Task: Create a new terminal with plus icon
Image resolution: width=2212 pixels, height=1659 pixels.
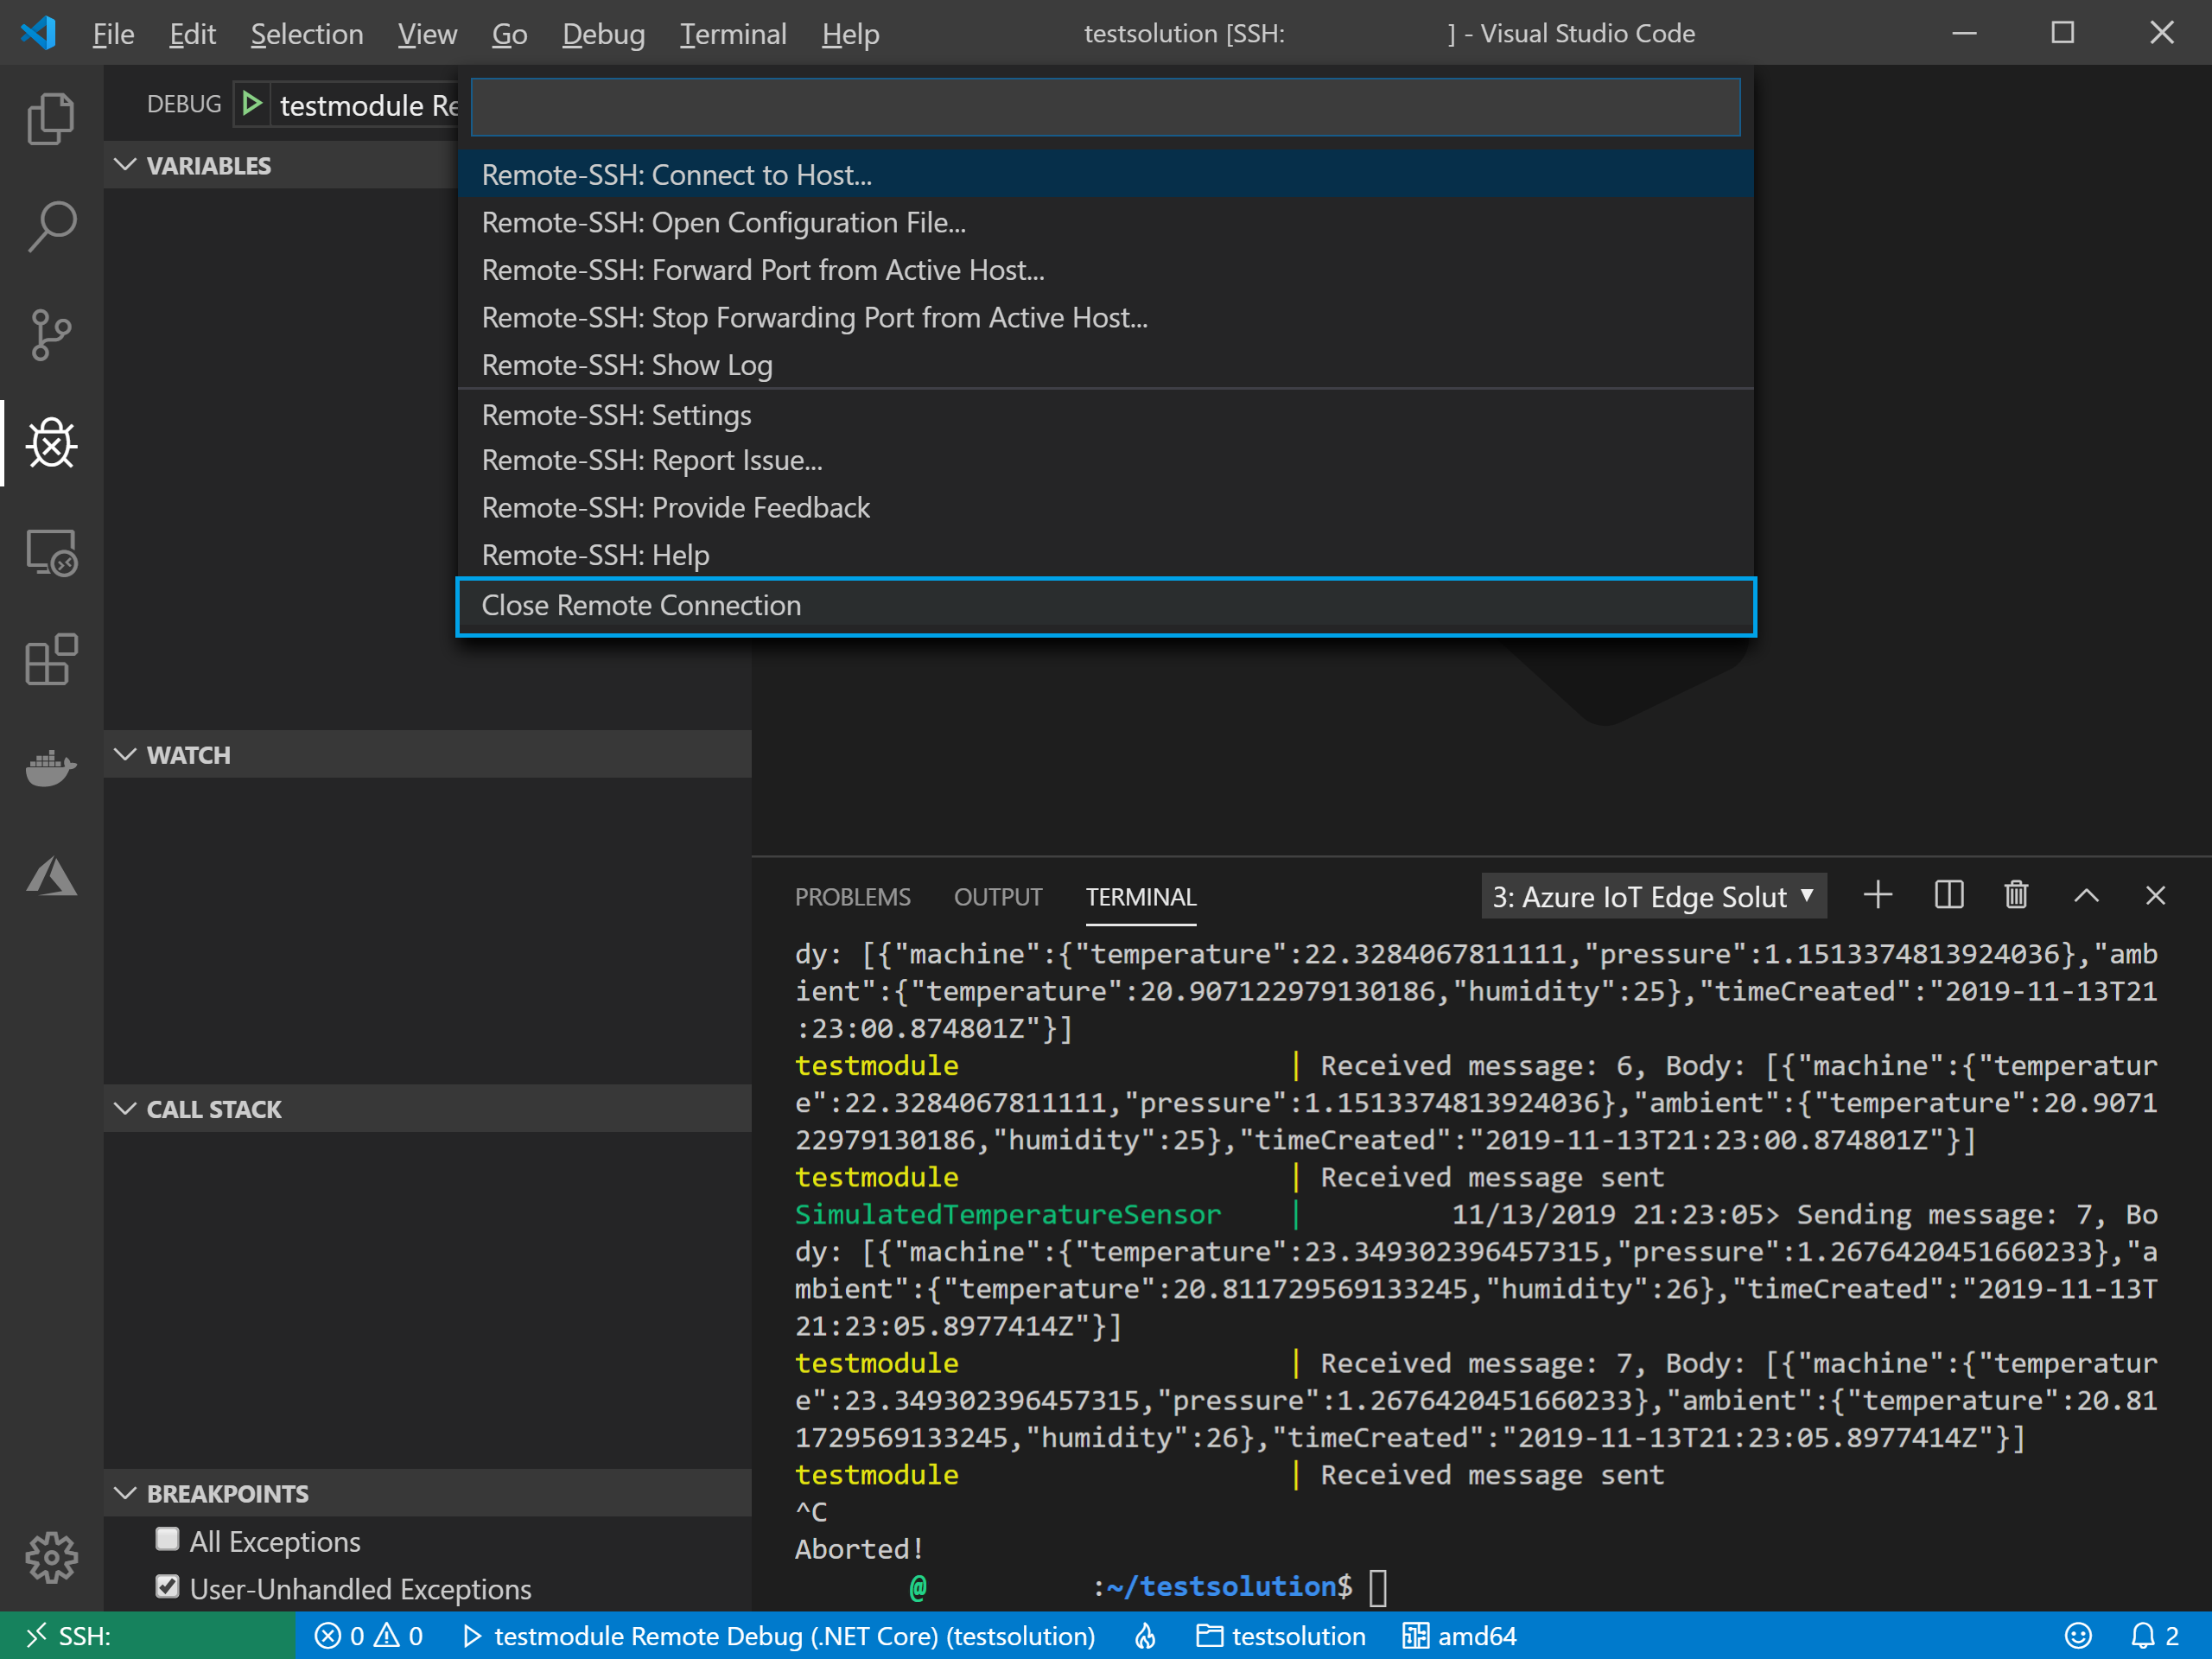Action: [1878, 895]
